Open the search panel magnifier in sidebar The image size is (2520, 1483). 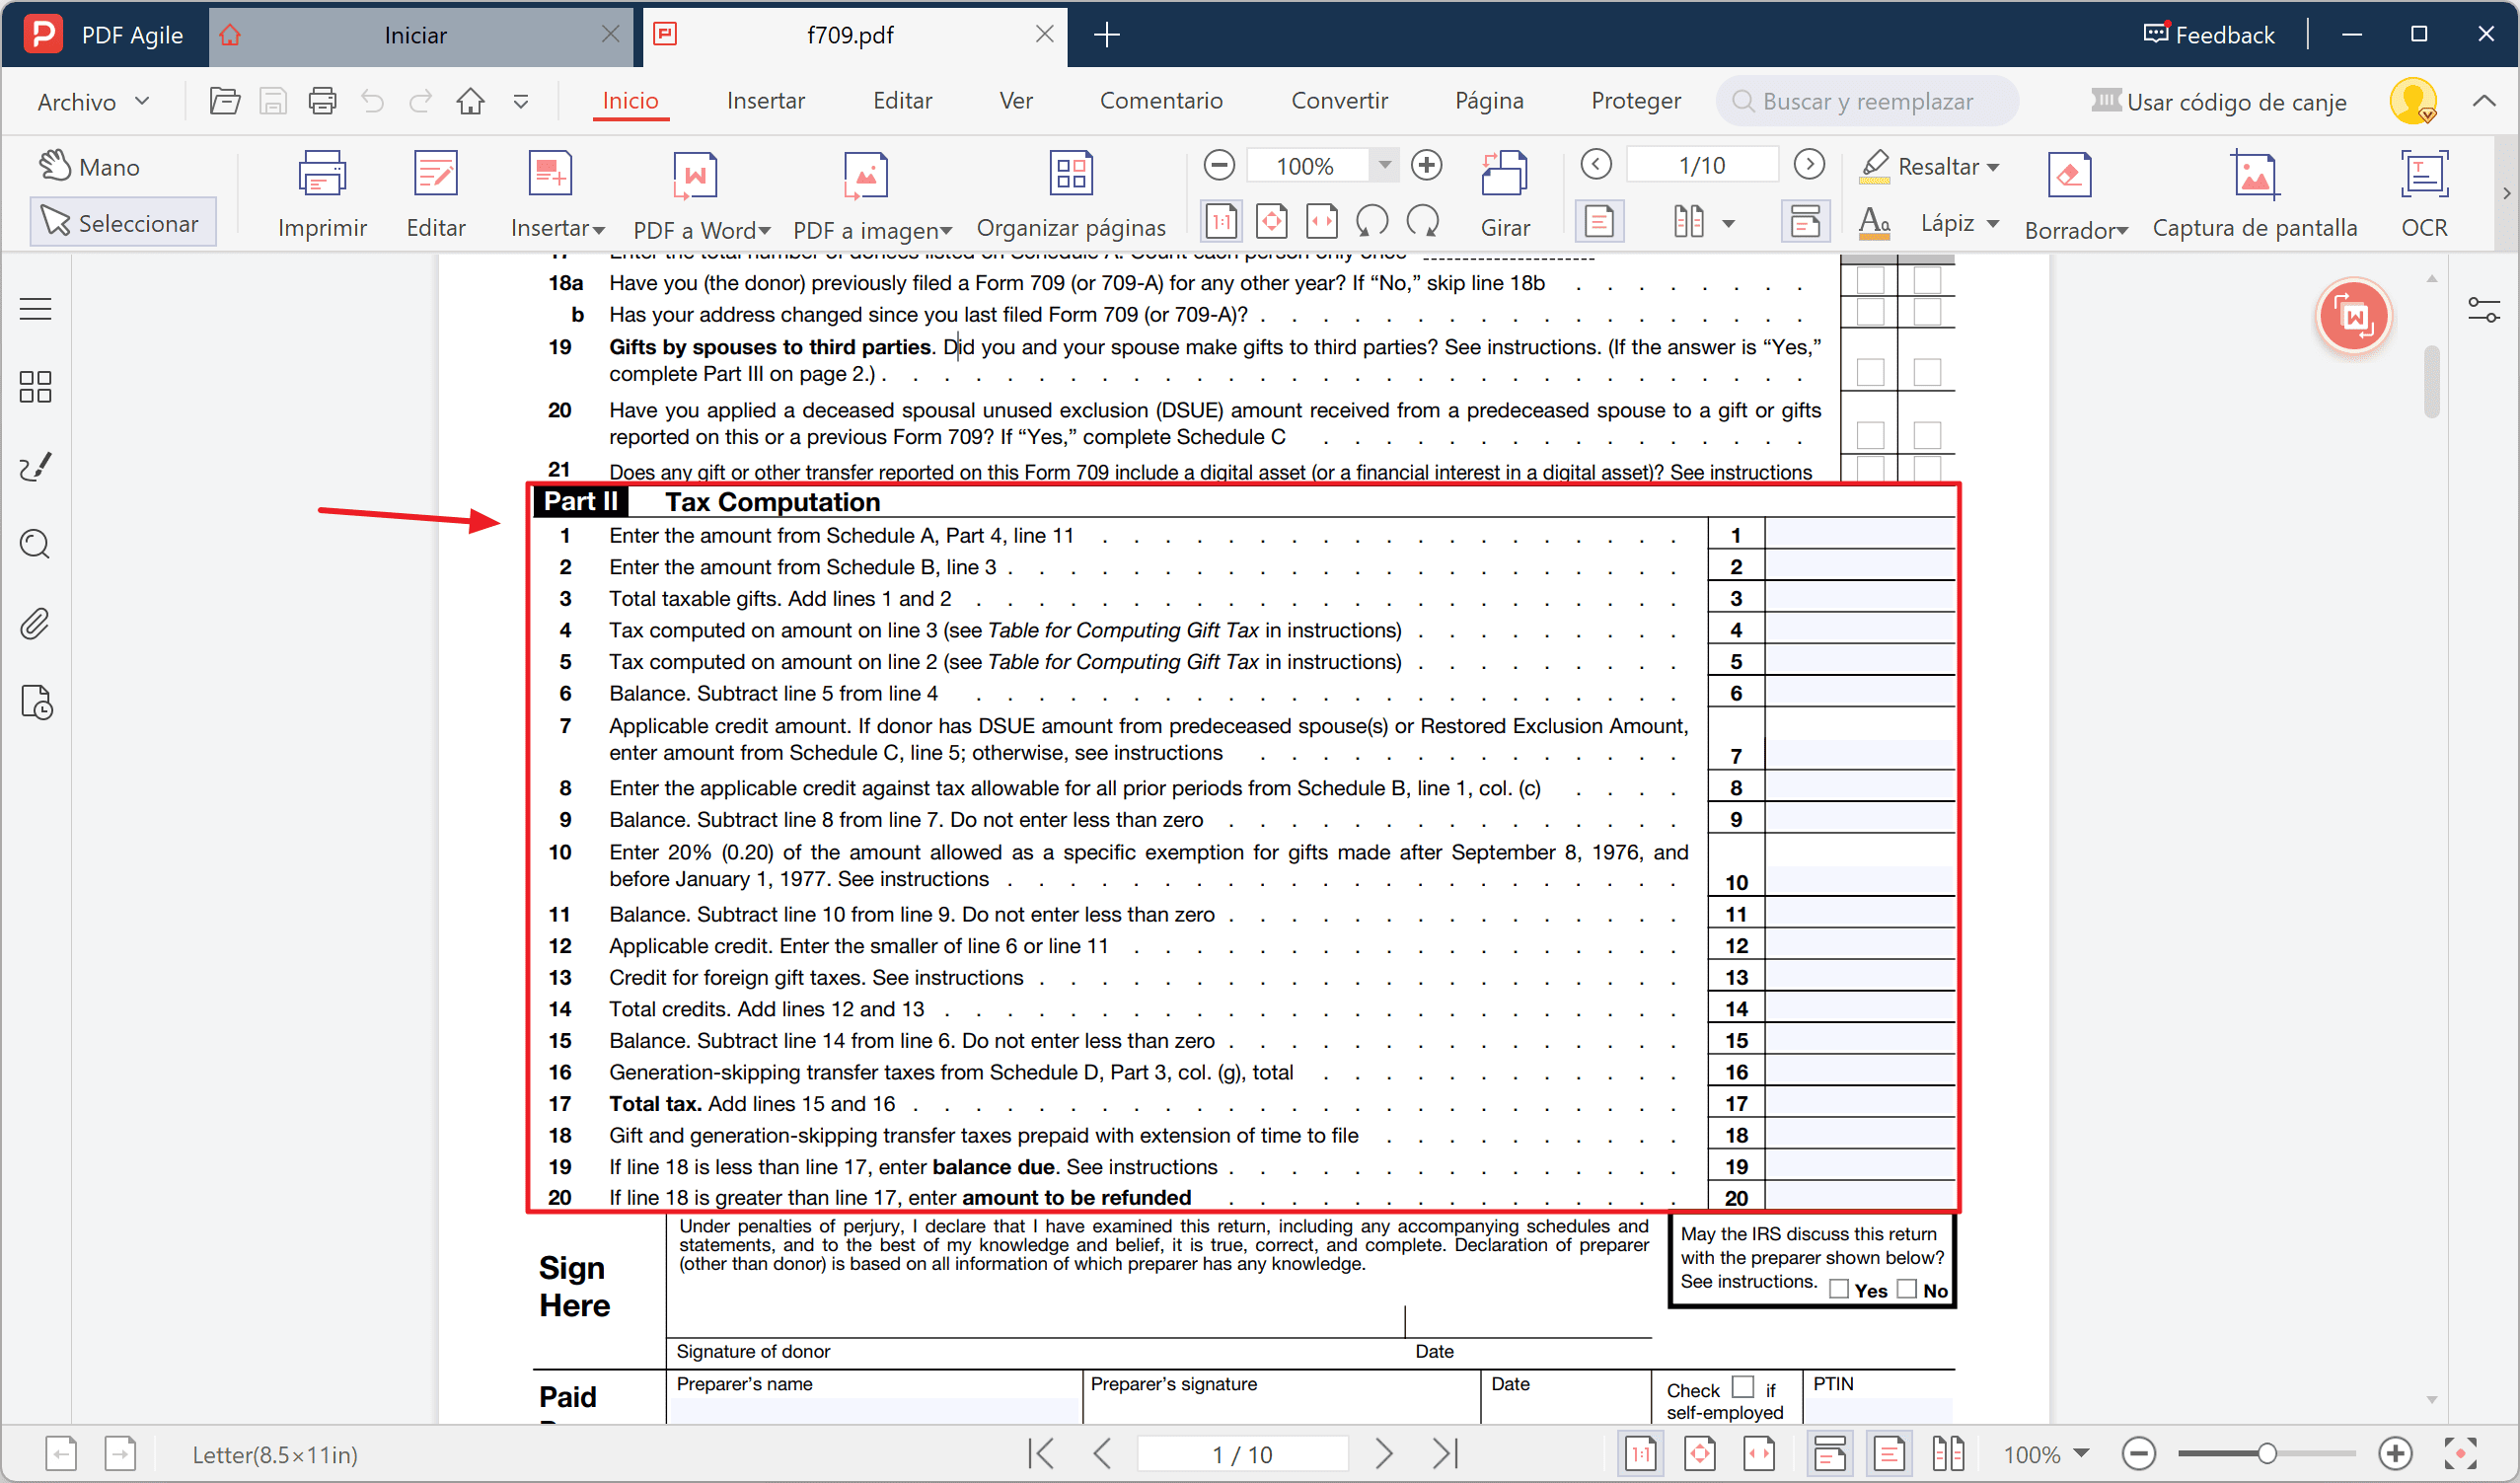click(35, 544)
